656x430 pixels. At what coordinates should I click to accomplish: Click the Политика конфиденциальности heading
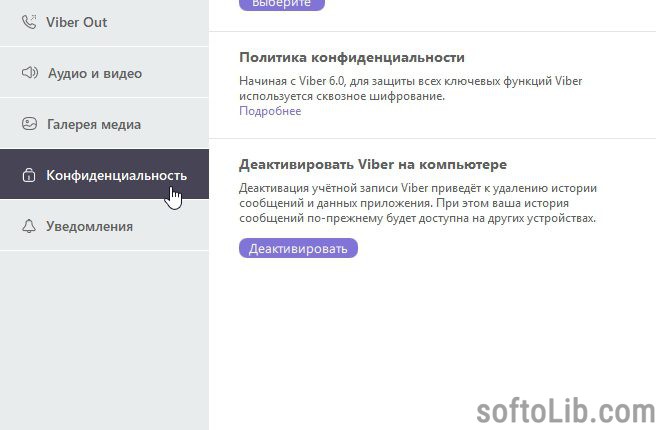352,57
